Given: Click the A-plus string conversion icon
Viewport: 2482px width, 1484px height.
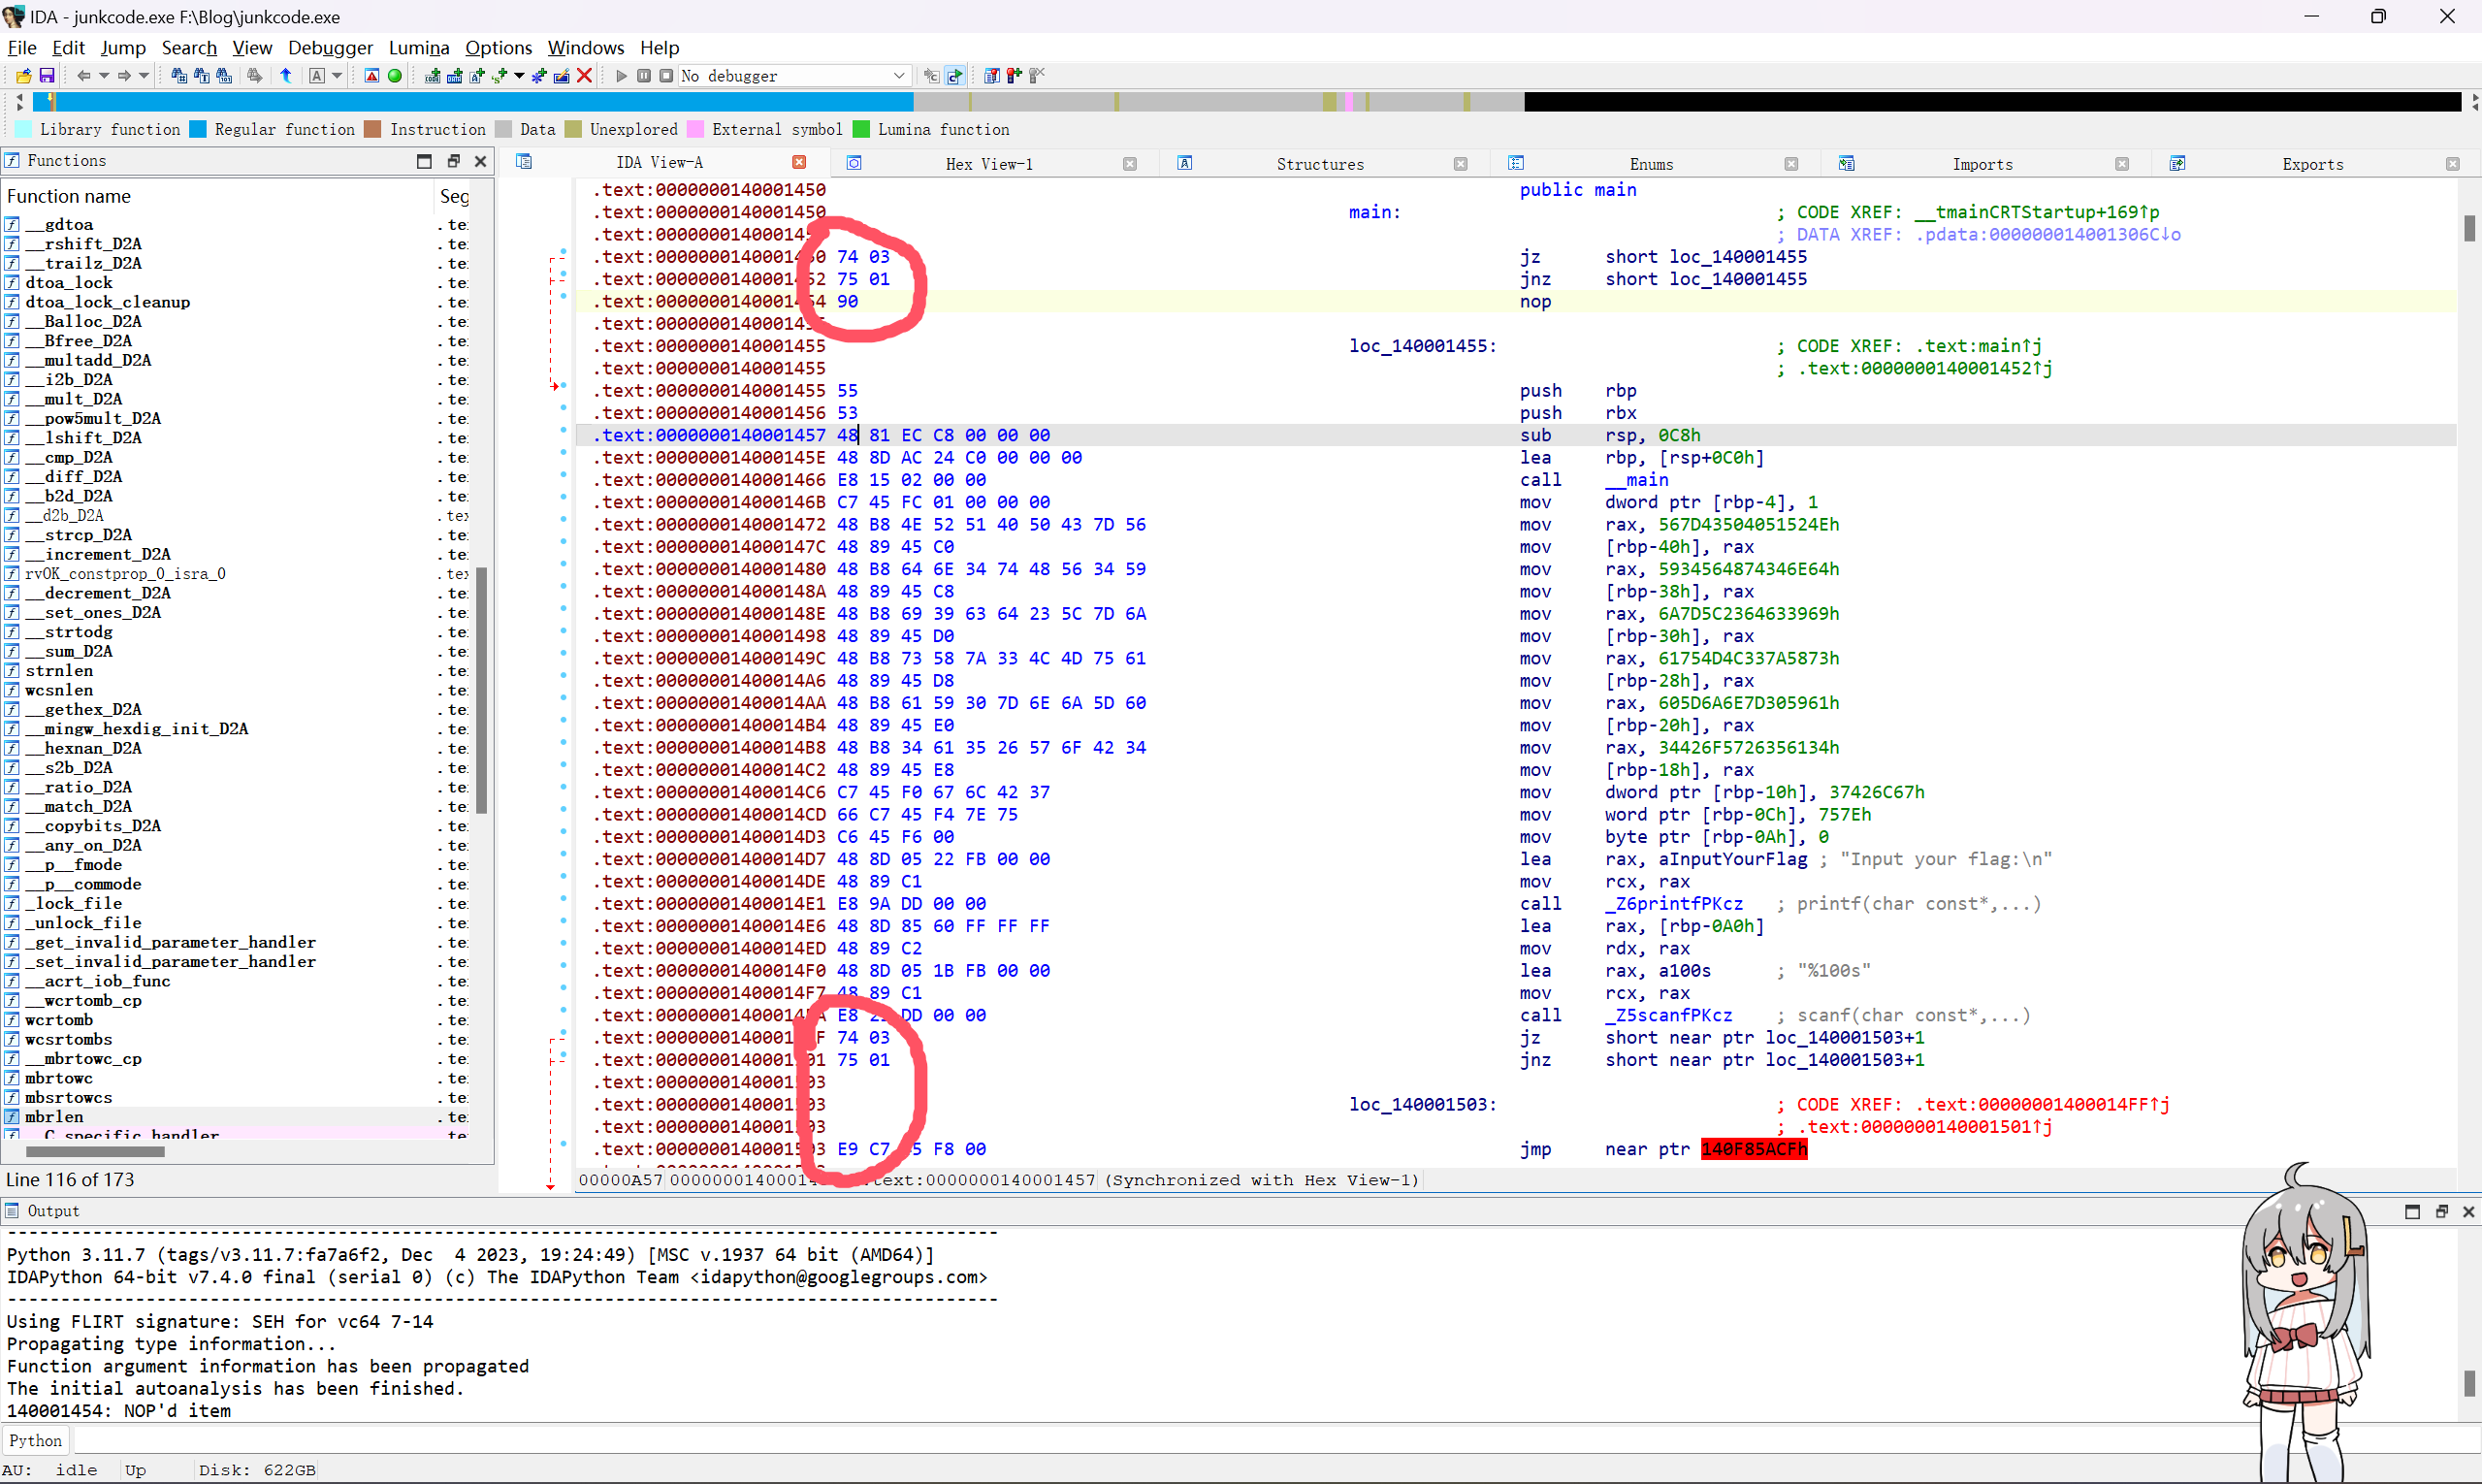Looking at the screenshot, I should pyautogui.click(x=477, y=76).
